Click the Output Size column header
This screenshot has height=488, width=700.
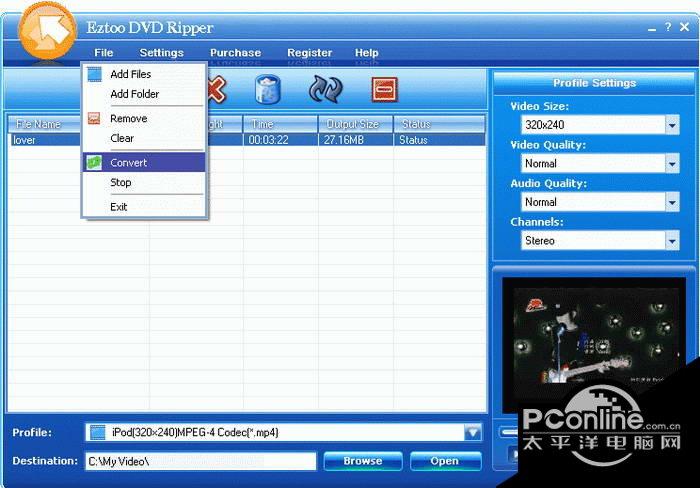pos(356,124)
